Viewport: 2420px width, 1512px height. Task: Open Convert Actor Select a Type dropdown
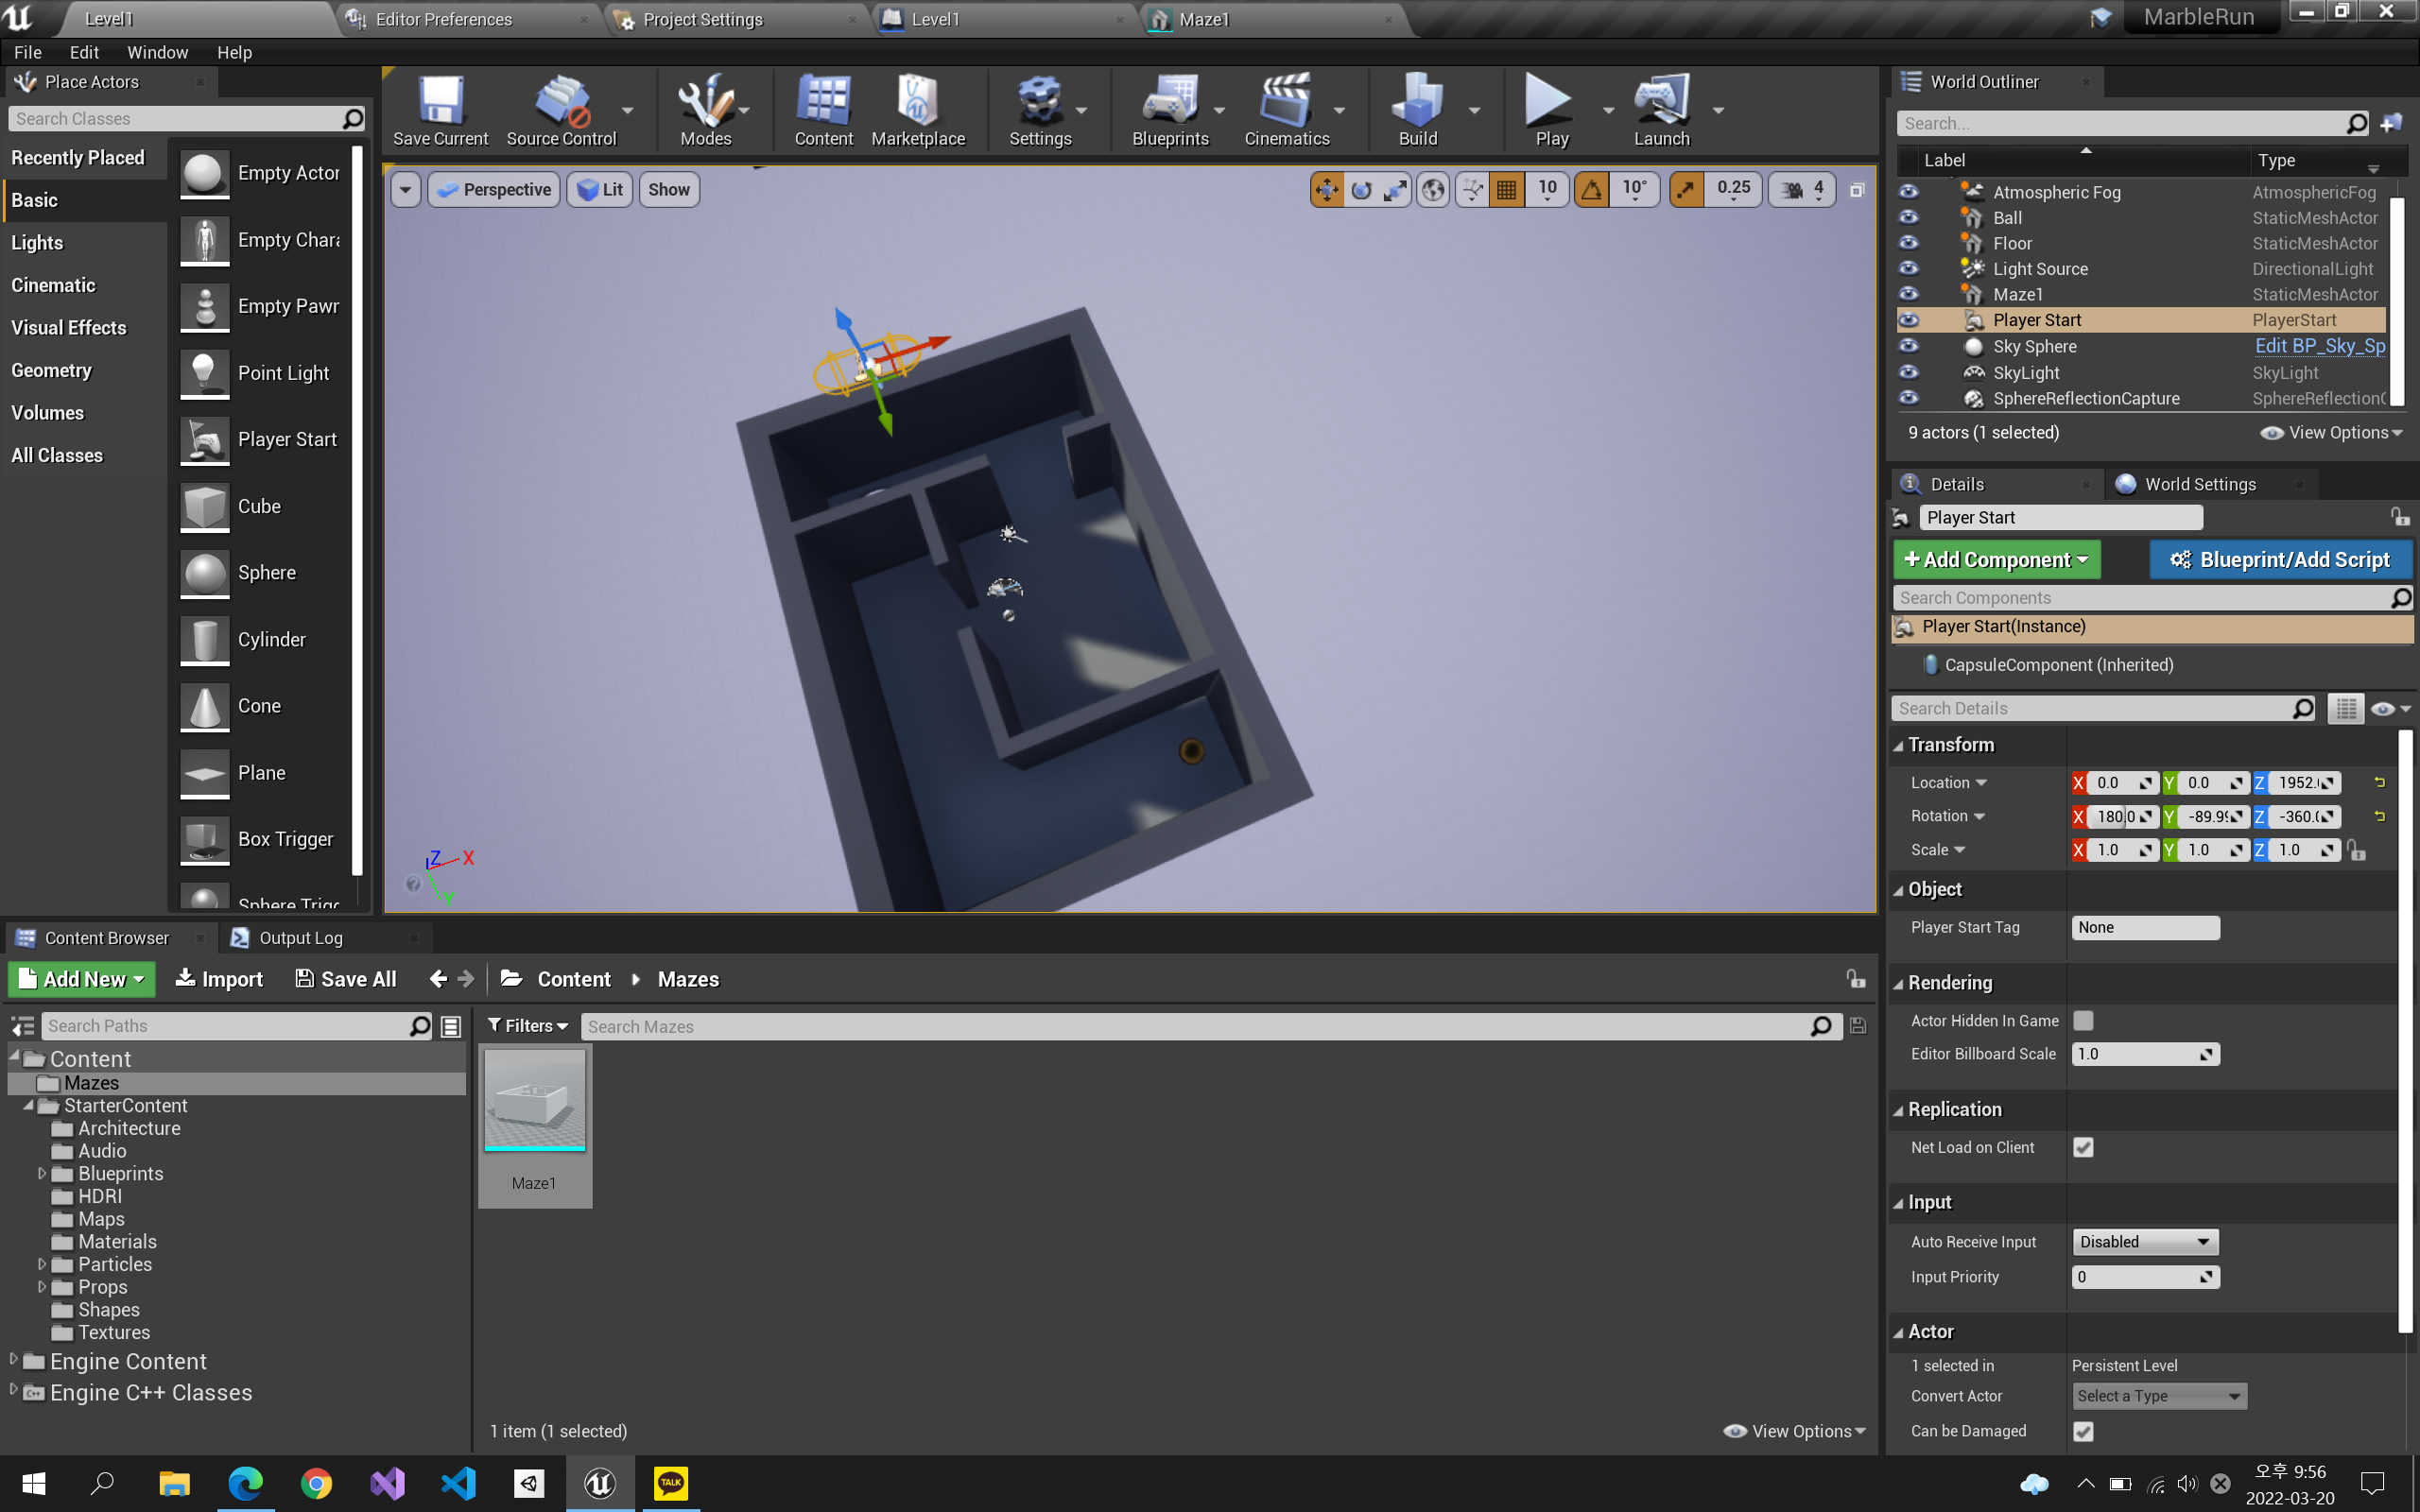pyautogui.click(x=2159, y=1396)
